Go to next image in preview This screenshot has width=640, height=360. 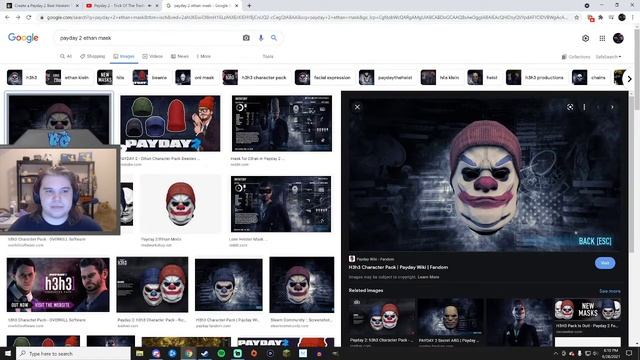(612, 107)
